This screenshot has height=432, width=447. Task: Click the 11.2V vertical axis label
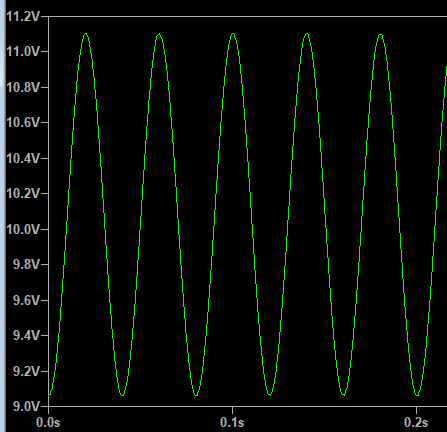tap(23, 16)
